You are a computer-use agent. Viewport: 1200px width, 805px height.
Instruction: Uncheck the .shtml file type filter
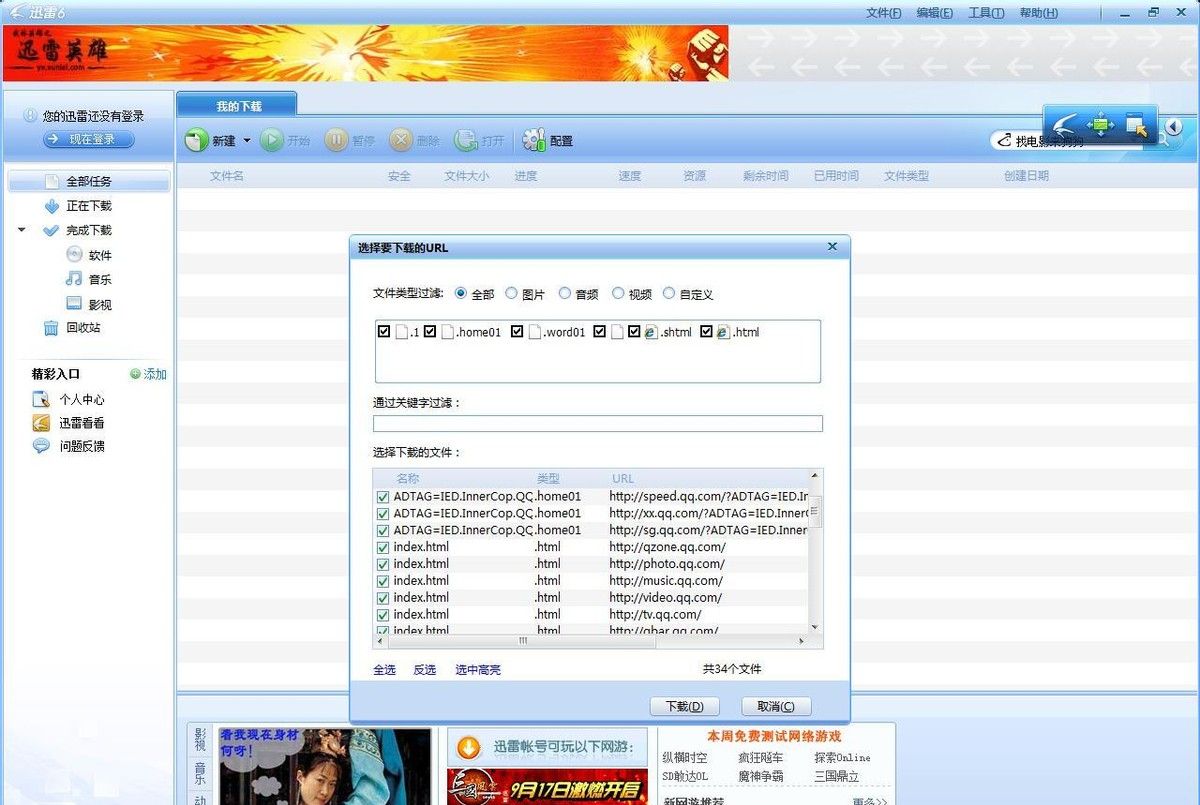coord(636,331)
